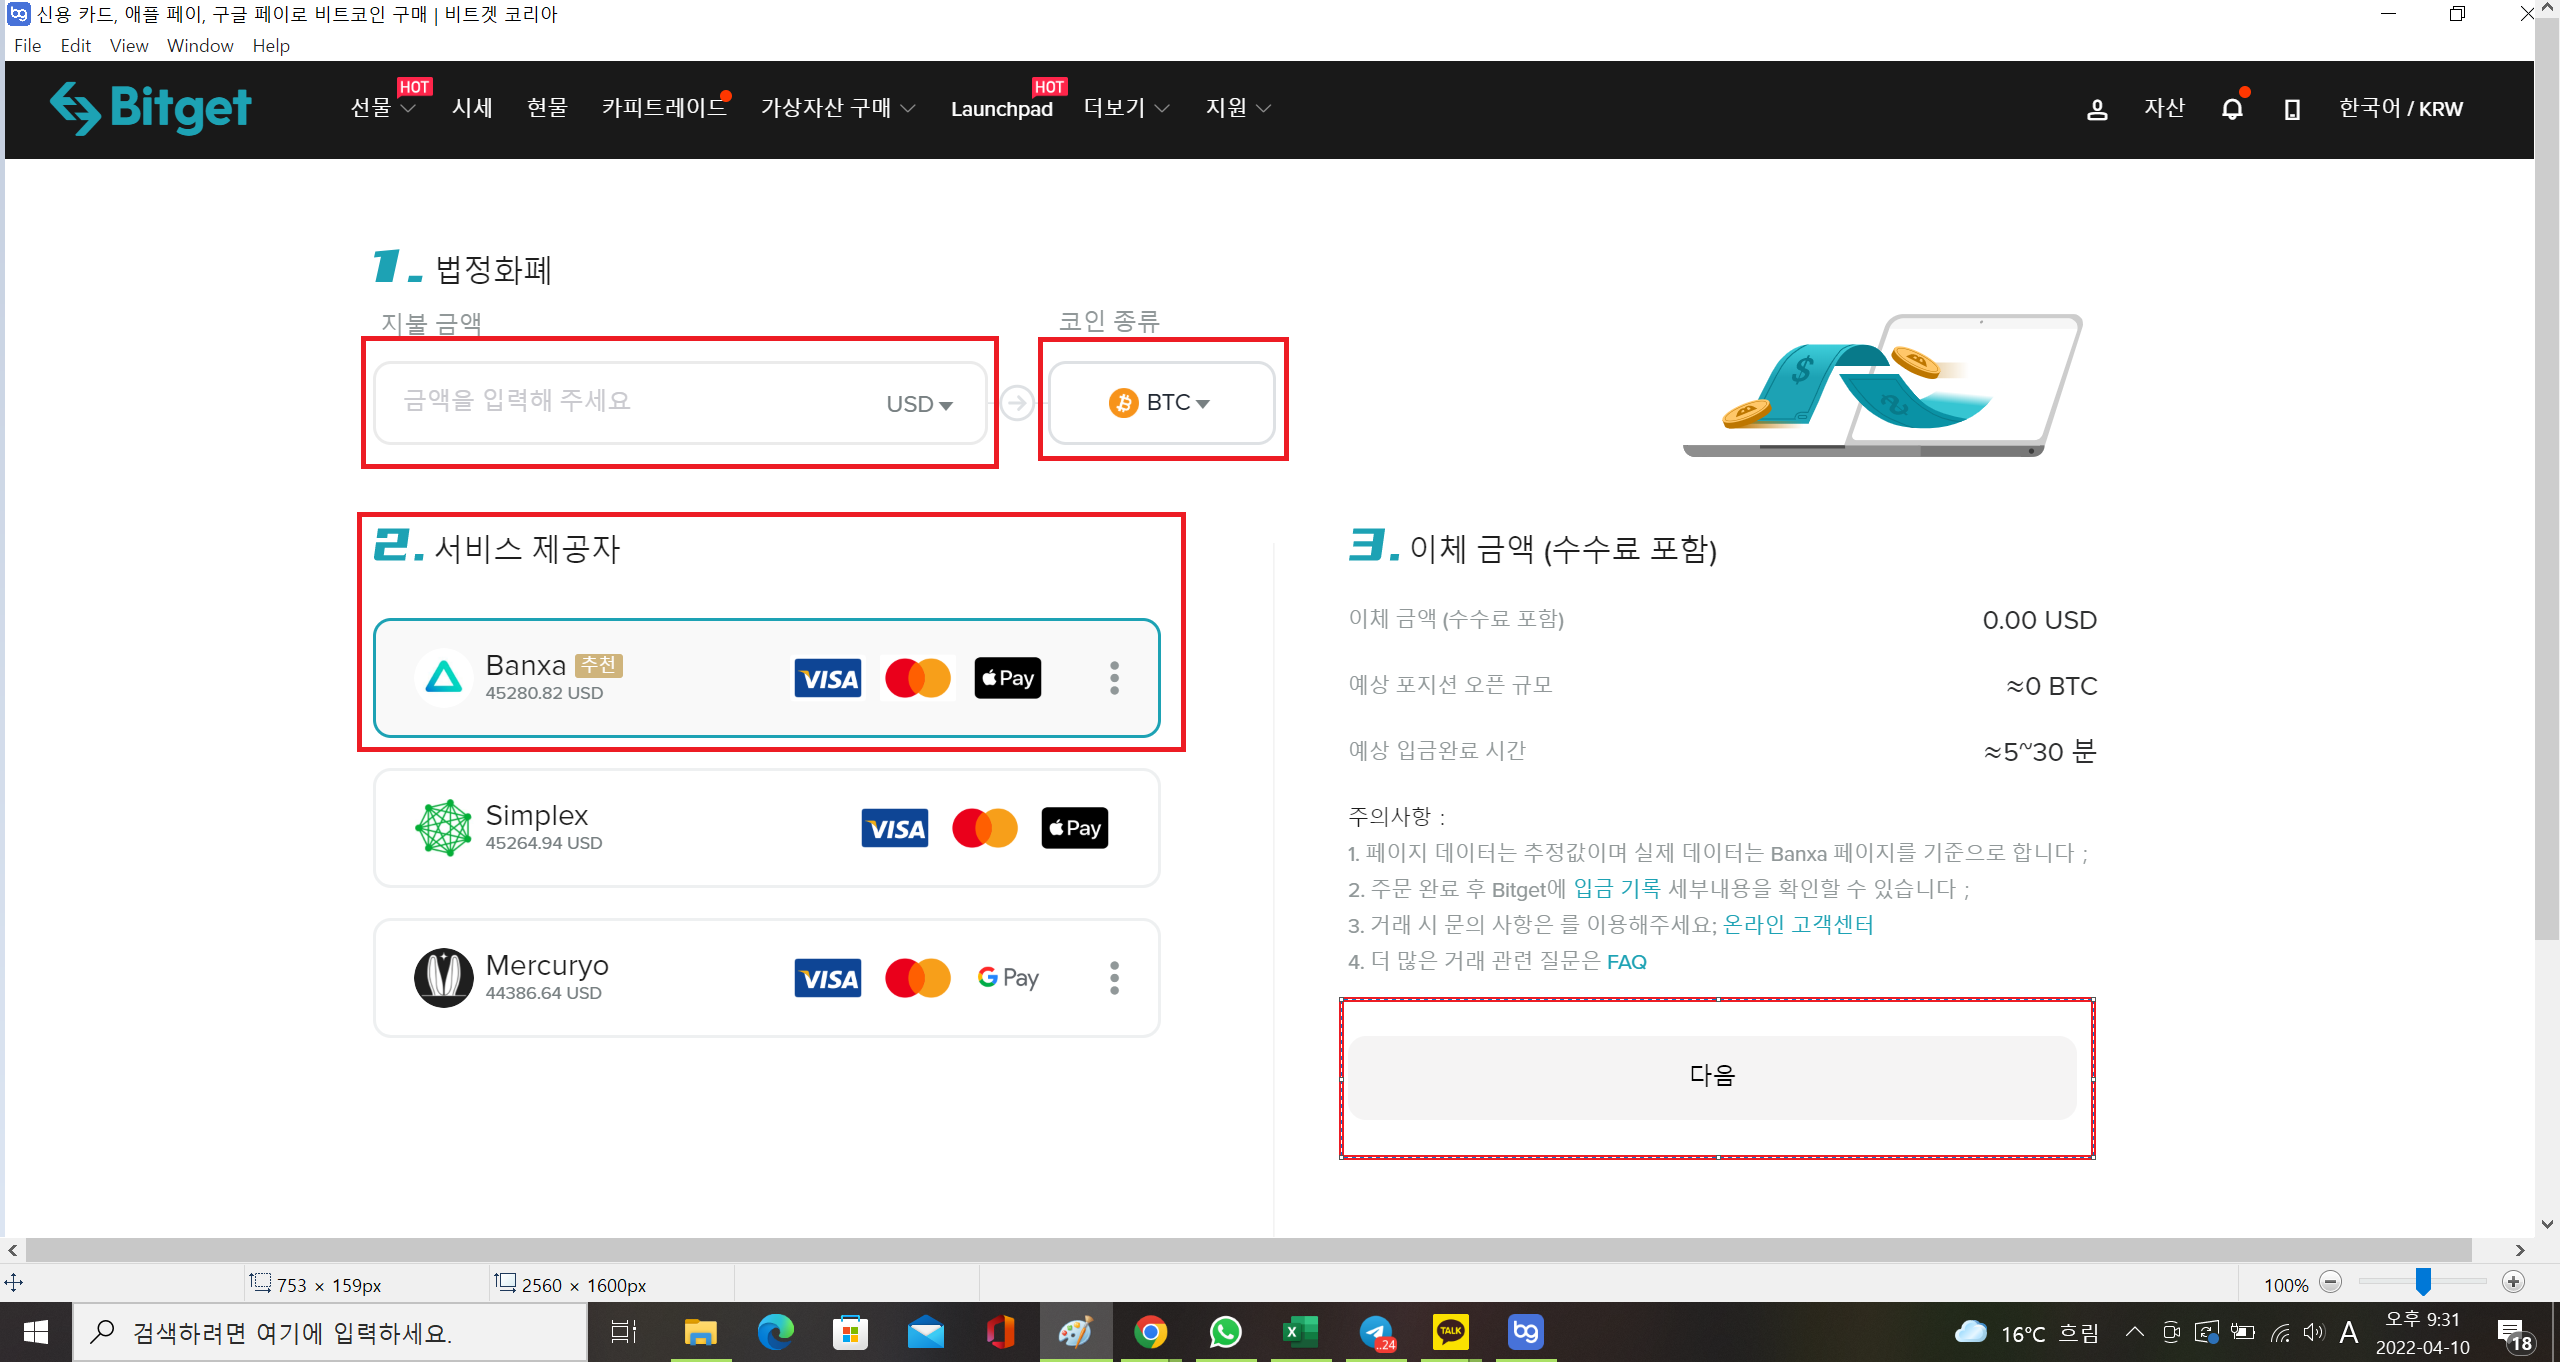
Task: Open the Bitget app icon in taskbar
Action: pyautogui.click(x=1526, y=1332)
